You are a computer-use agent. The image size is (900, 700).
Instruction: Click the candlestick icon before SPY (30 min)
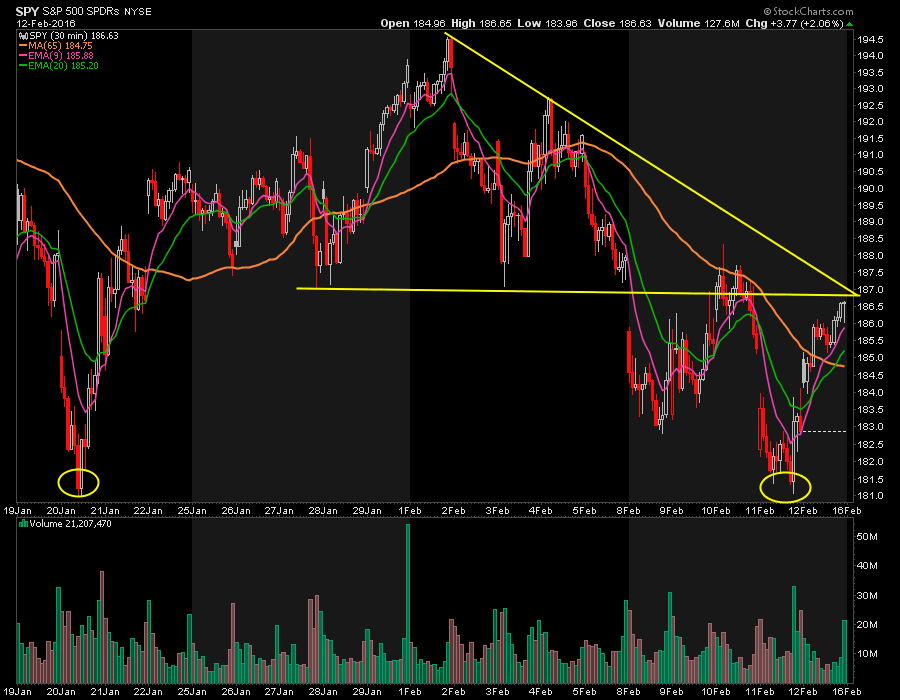tap(24, 36)
